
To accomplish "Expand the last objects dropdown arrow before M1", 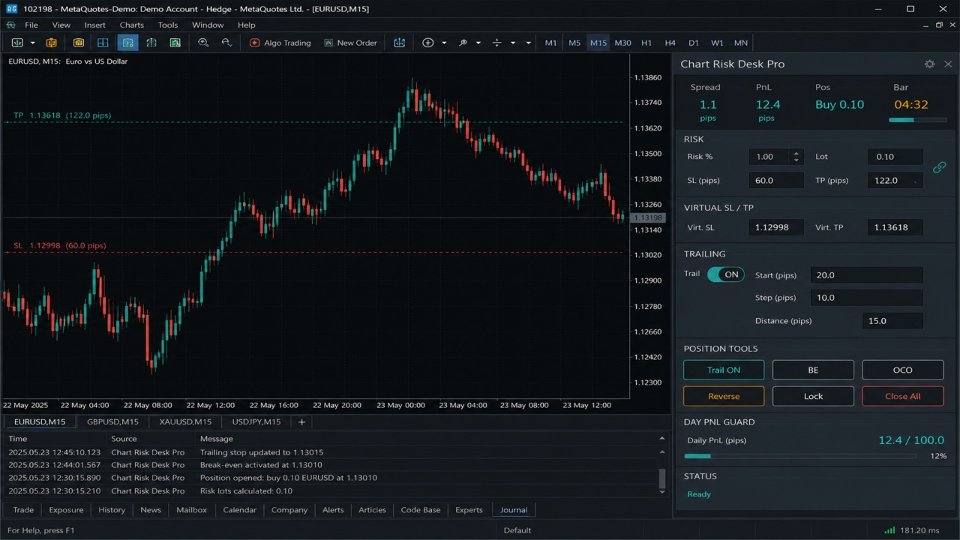I will point(528,43).
